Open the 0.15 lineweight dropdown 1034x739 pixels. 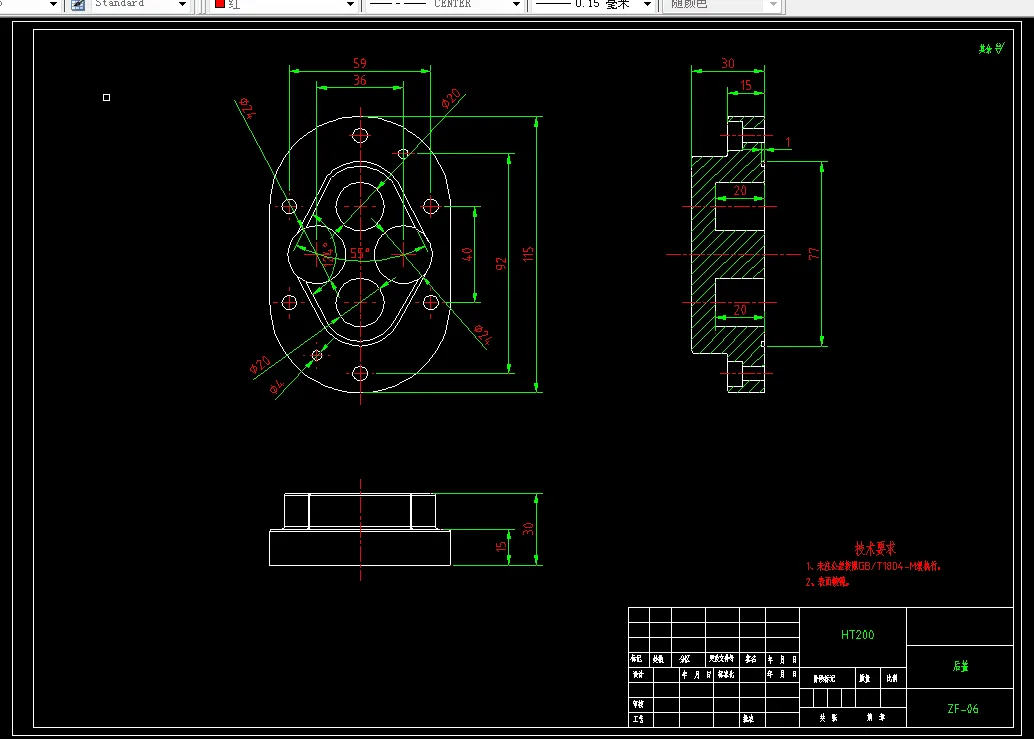pos(648,5)
